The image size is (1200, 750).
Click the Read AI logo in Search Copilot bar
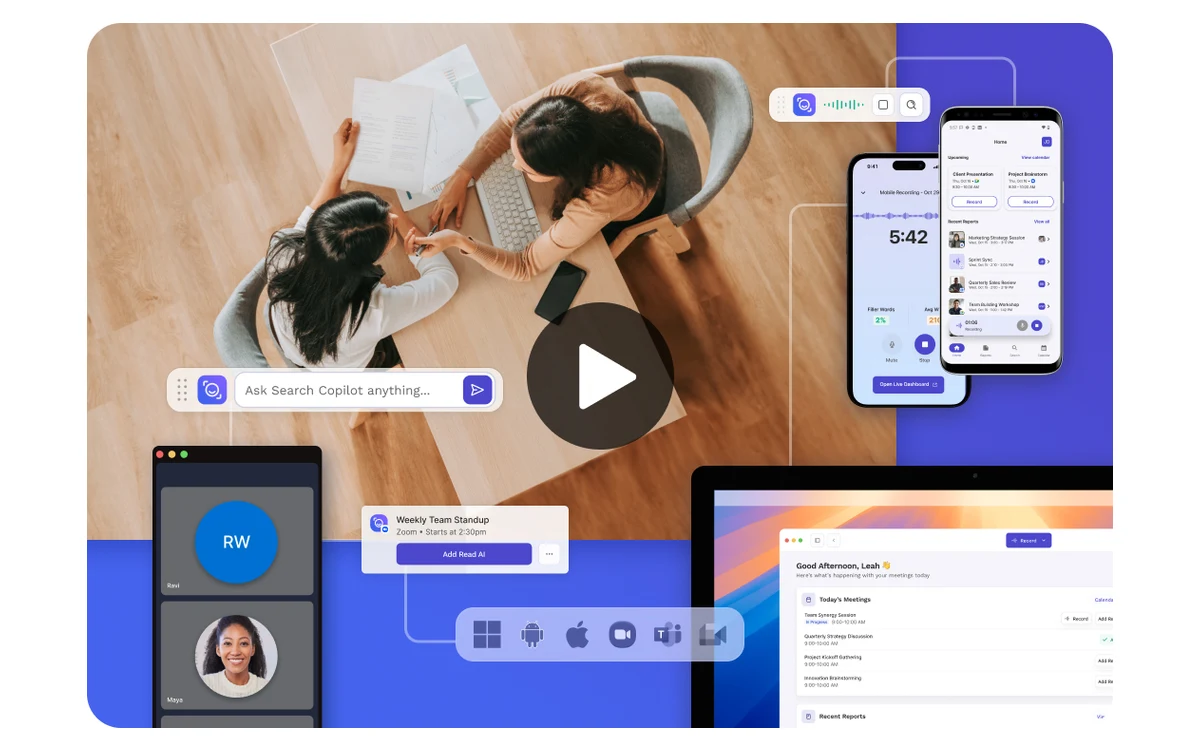click(x=212, y=390)
